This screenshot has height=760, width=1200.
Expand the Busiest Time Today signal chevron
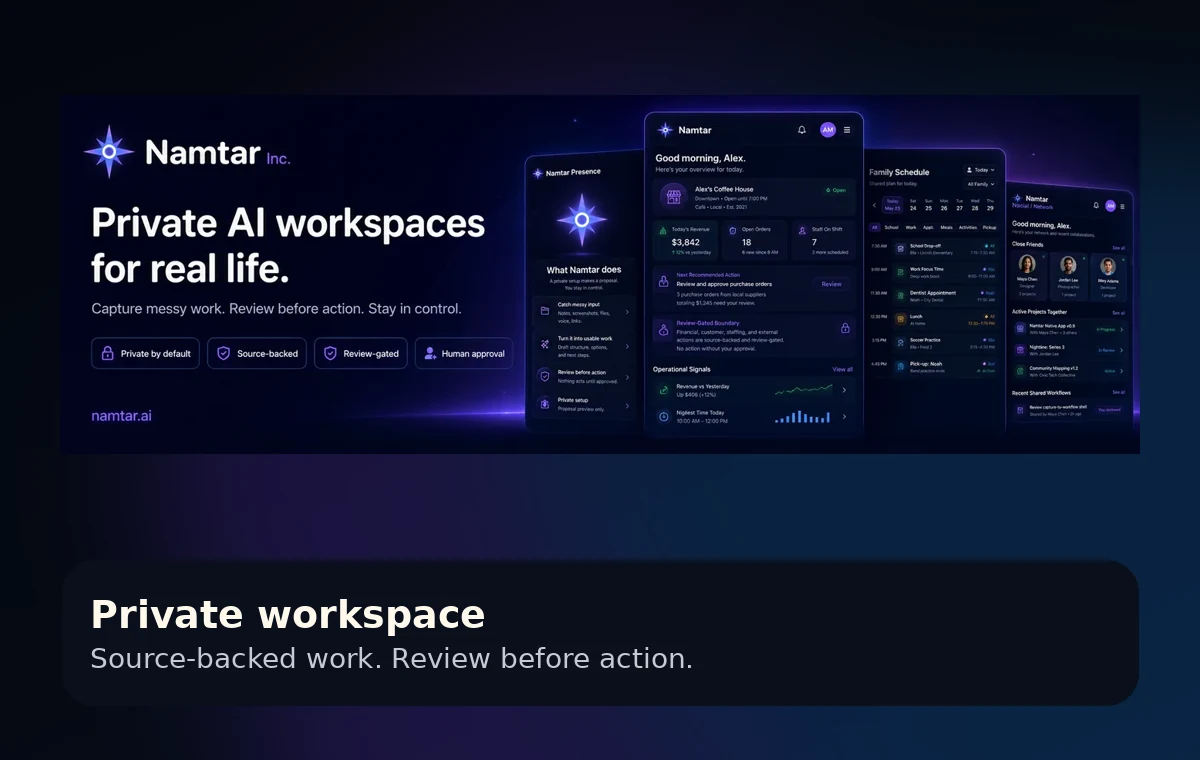[844, 416]
